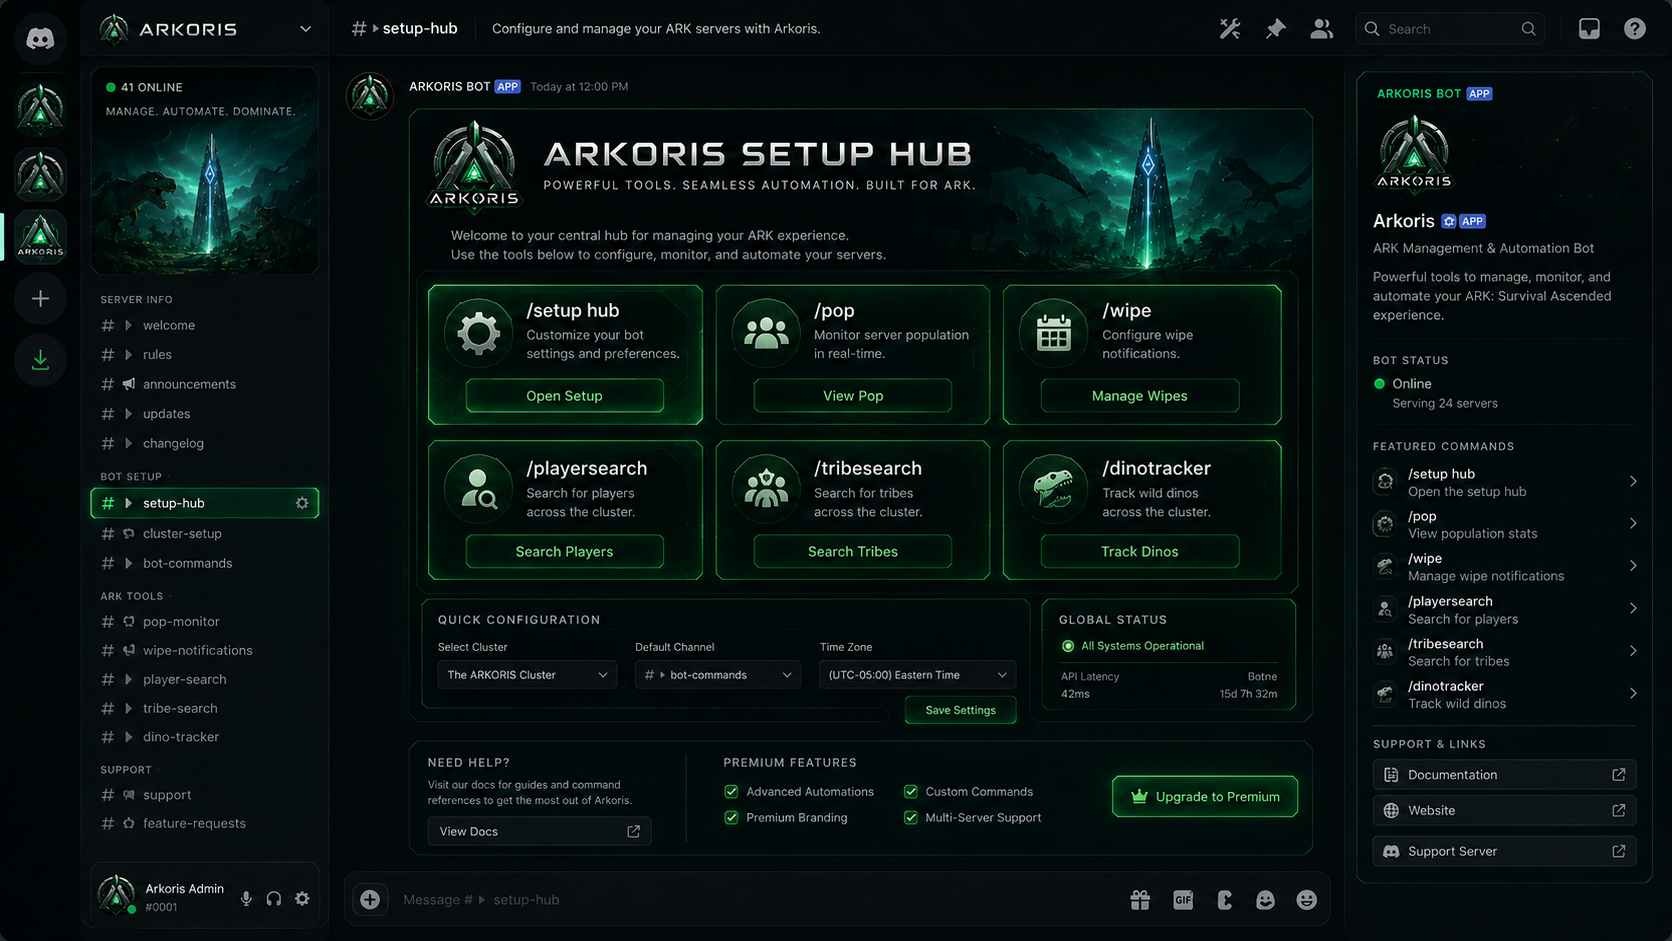
Task: Open the Website link
Action: coord(1504,811)
